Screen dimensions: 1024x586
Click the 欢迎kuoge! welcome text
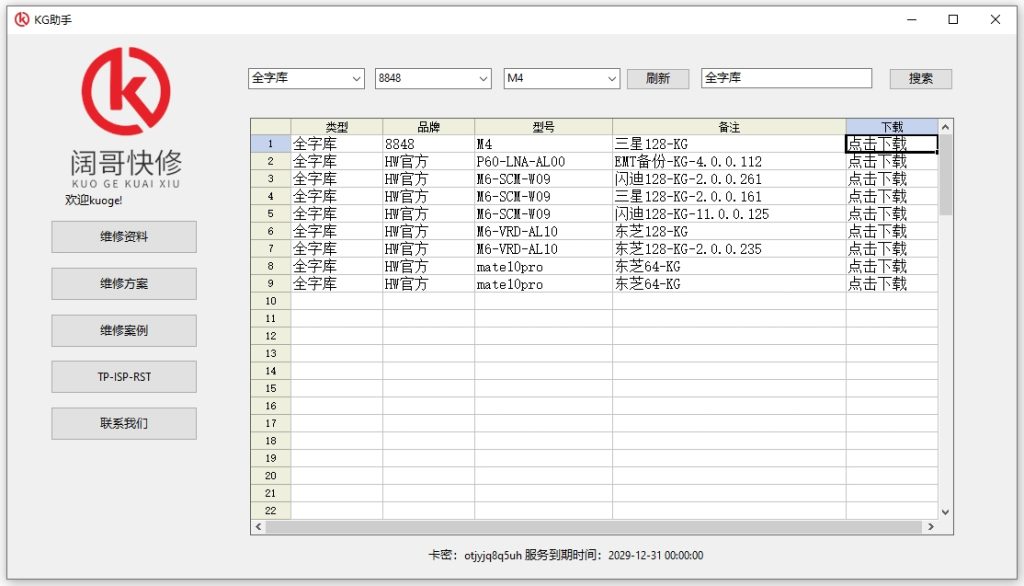pos(93,200)
